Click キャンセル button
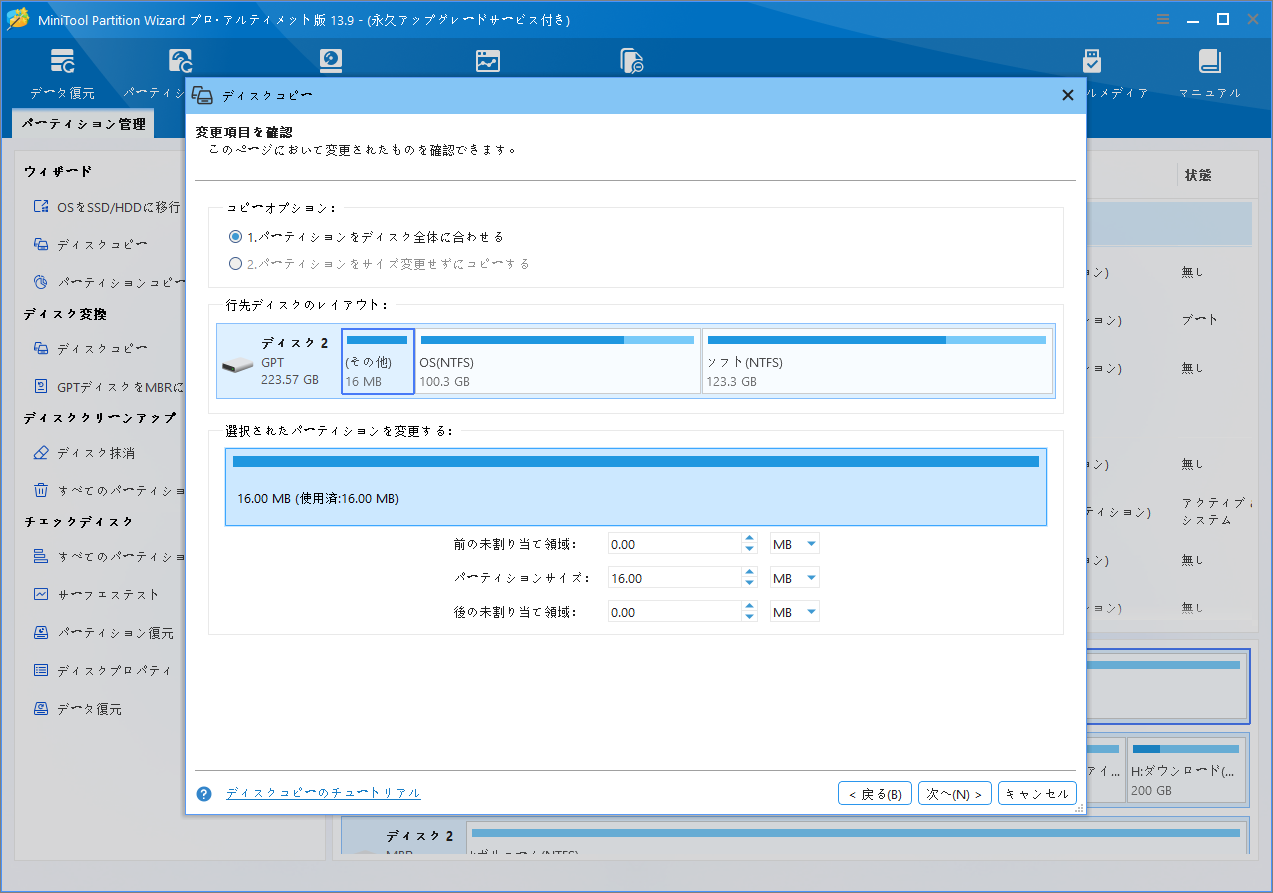 1037,794
